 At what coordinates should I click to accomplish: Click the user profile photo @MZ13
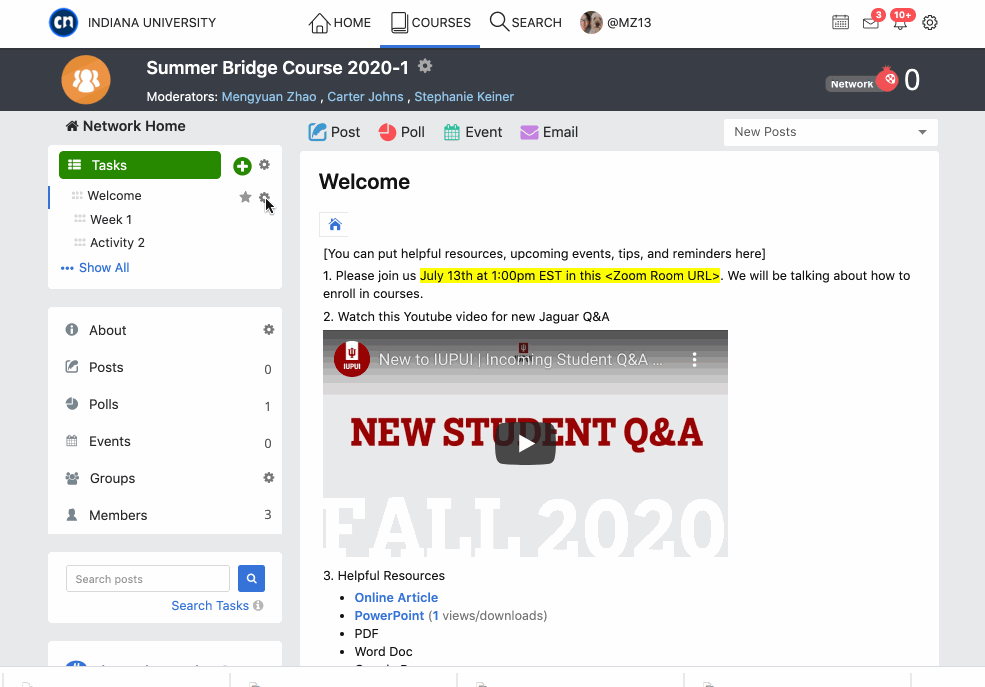pyautogui.click(x=591, y=23)
